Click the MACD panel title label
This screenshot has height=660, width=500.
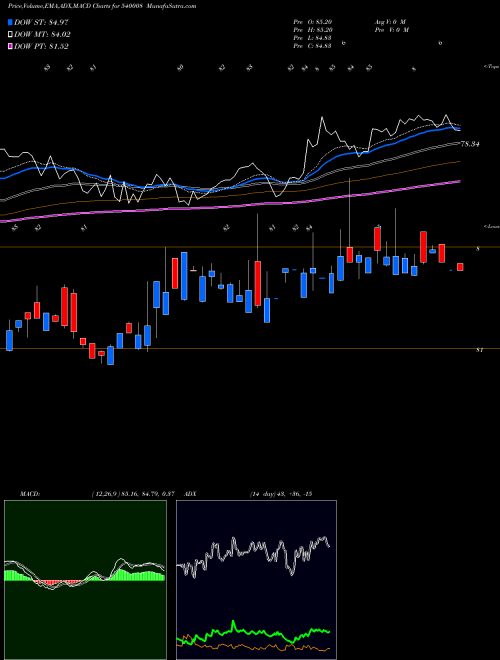30,494
